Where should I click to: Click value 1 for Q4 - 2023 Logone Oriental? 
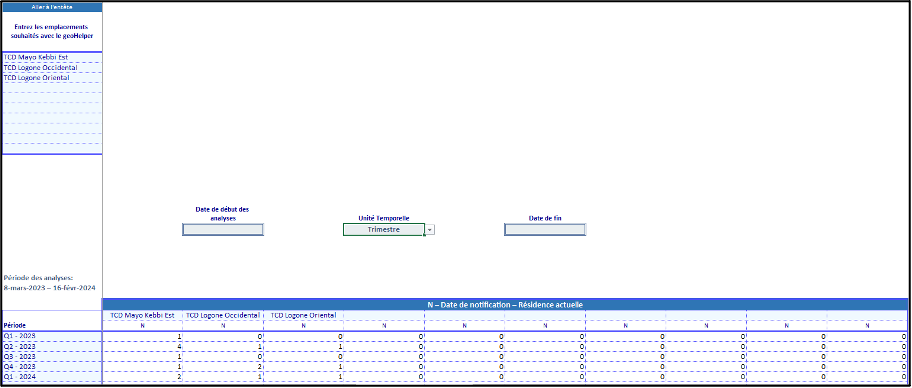click(303, 366)
